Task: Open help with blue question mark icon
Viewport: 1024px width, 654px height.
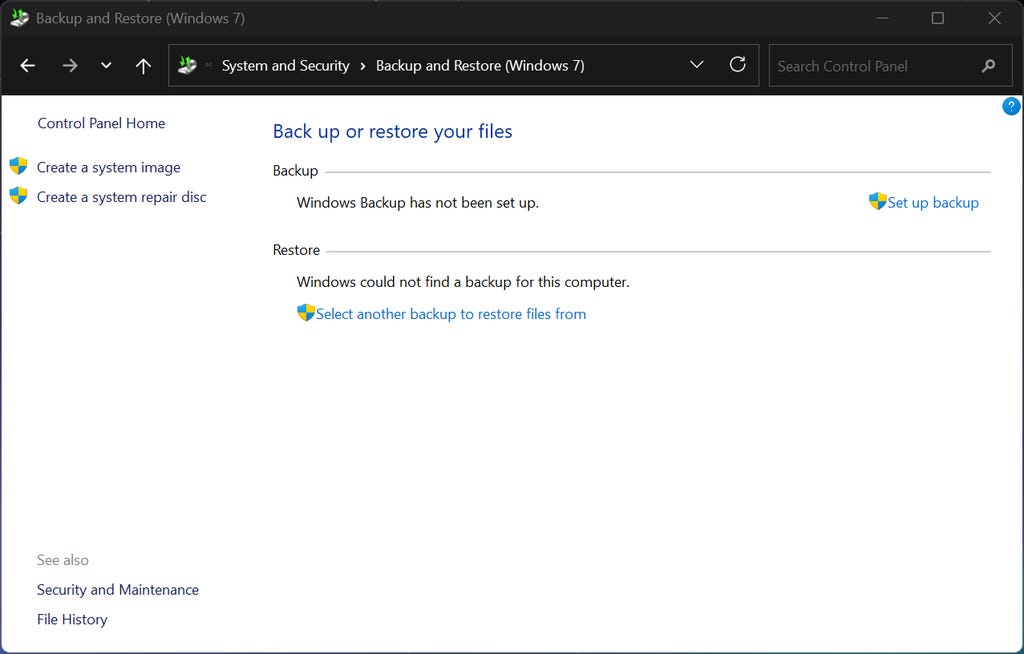Action: point(1011,107)
